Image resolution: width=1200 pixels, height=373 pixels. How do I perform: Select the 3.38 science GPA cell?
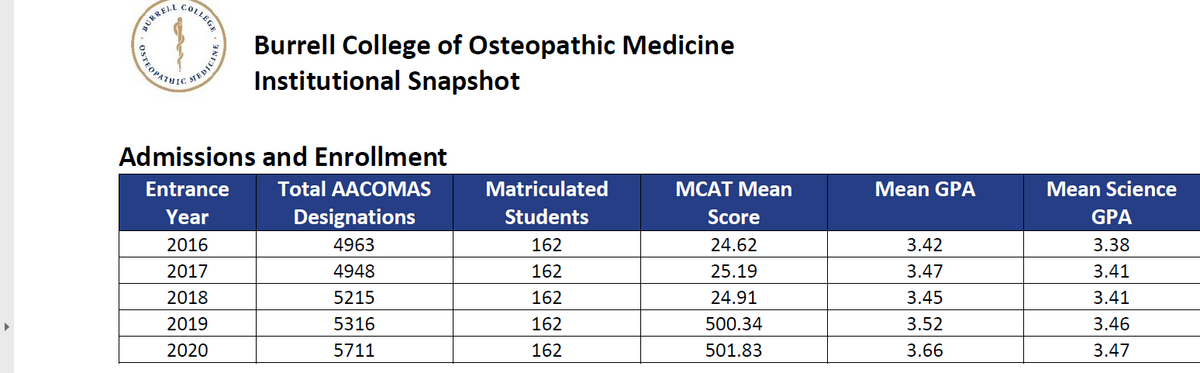[1111, 245]
